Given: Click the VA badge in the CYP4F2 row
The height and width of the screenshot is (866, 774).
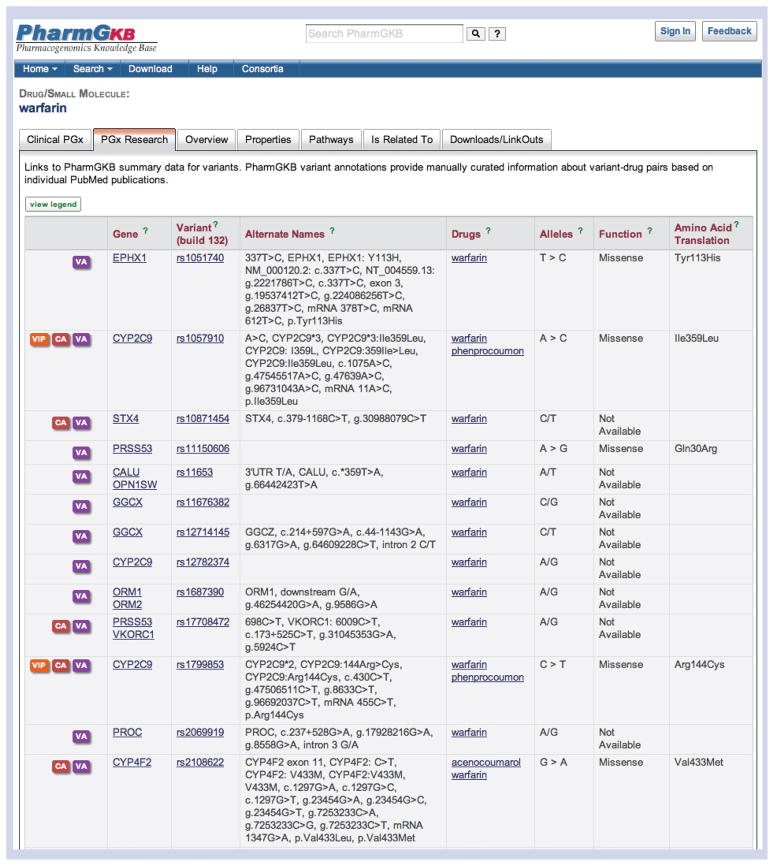Looking at the screenshot, I should tap(81, 767).
